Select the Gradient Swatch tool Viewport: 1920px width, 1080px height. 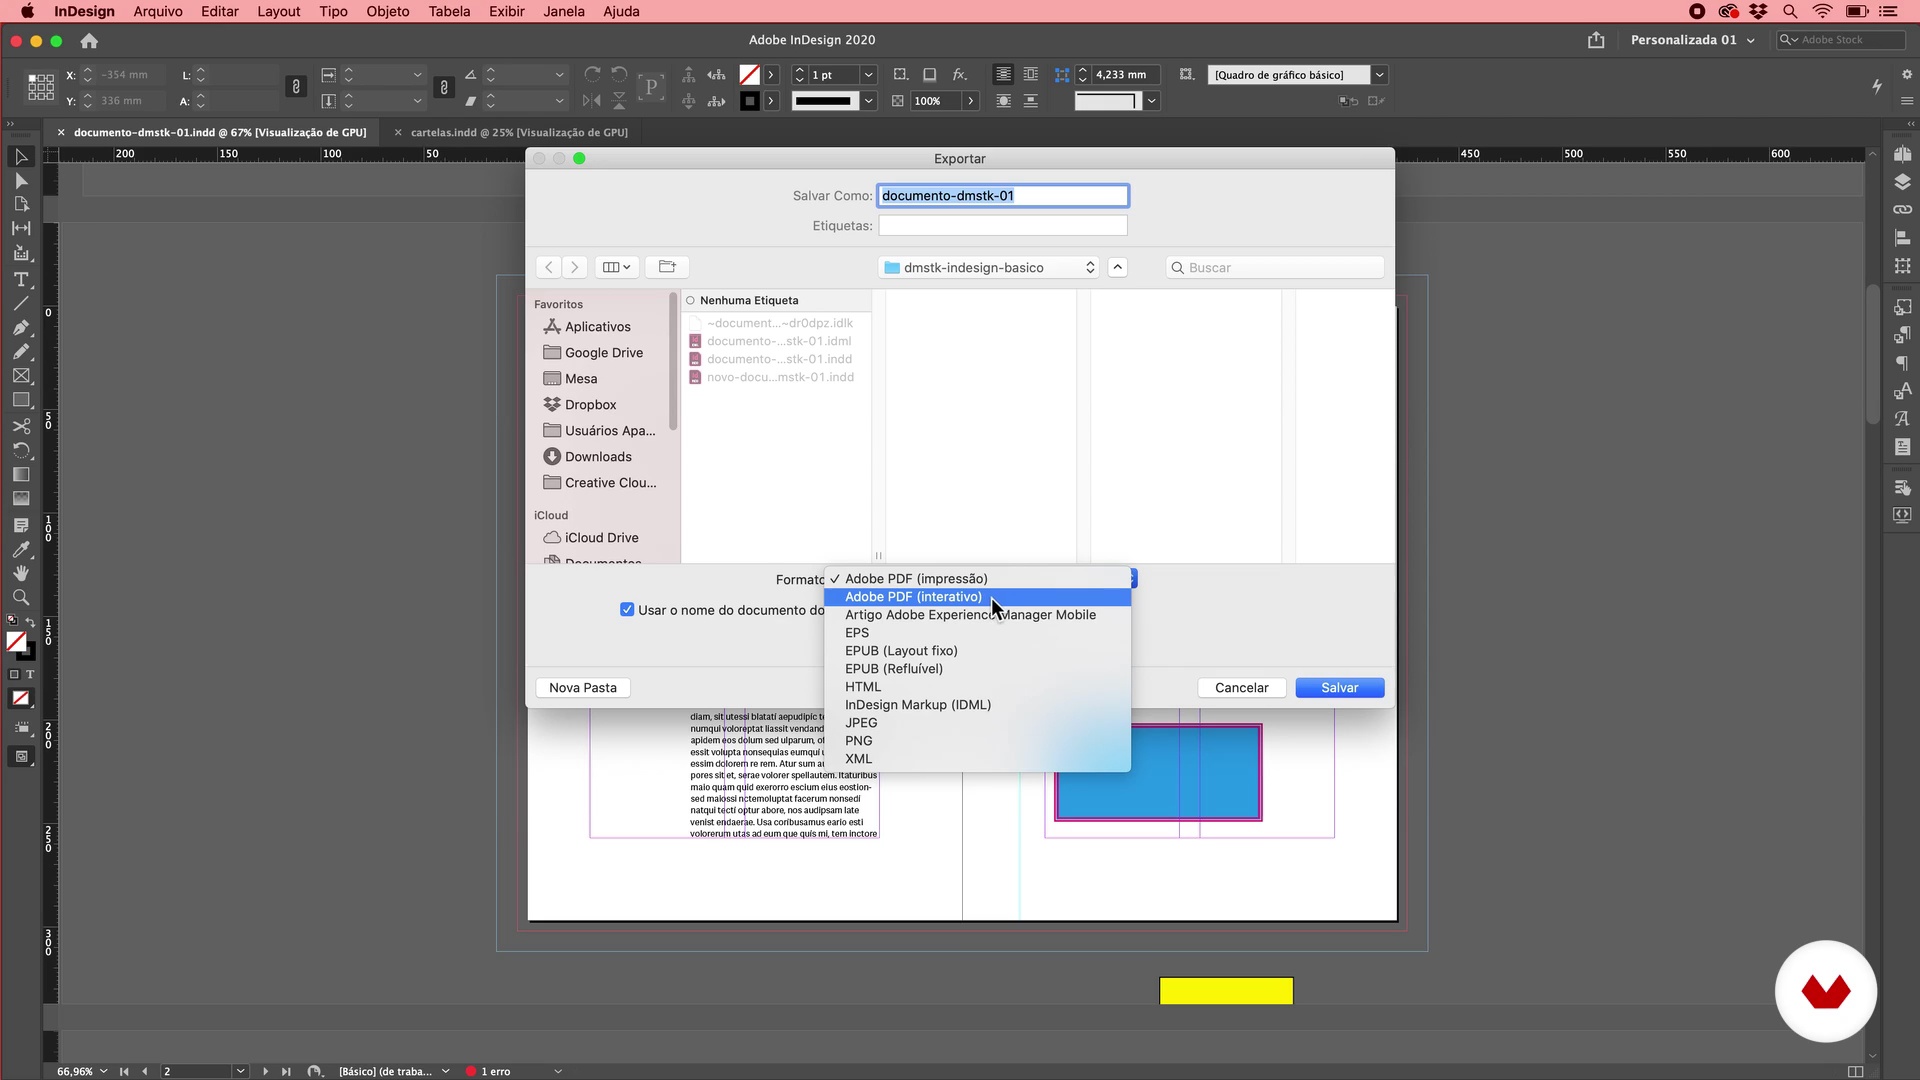20,474
